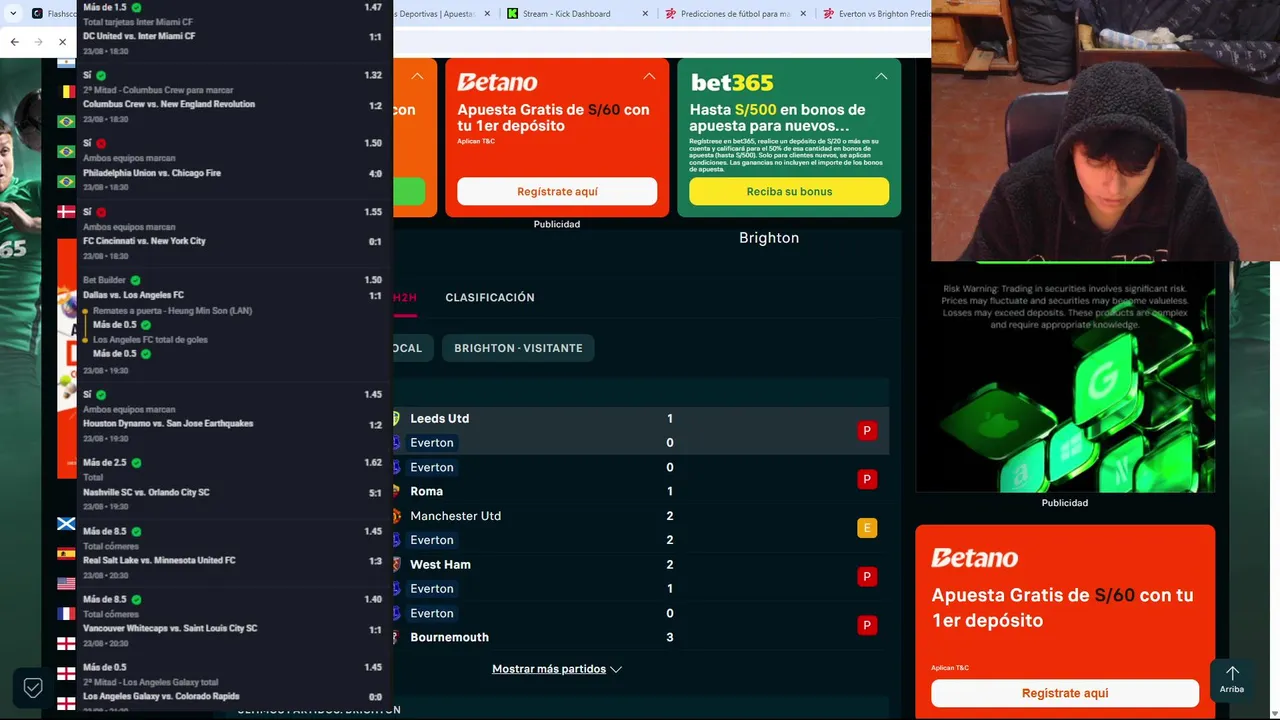Click the red P badge for Everton vs Bournemouth

pos(867,625)
